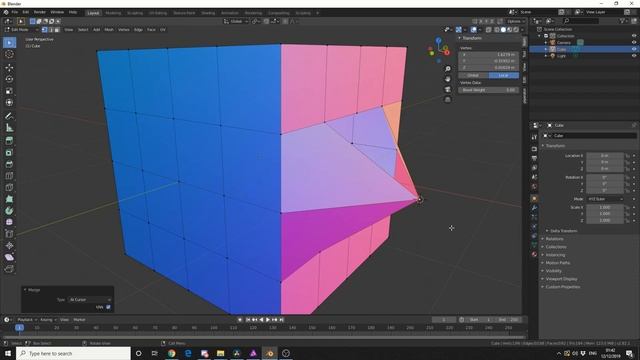The width and height of the screenshot is (640, 360).
Task: Select the Rotate tool
Action: [9, 79]
